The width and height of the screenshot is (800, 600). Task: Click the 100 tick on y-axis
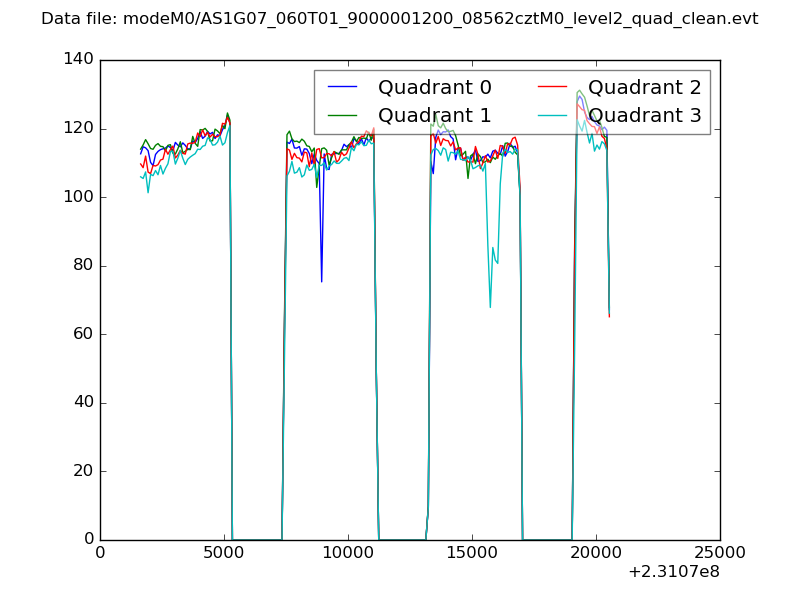82,197
